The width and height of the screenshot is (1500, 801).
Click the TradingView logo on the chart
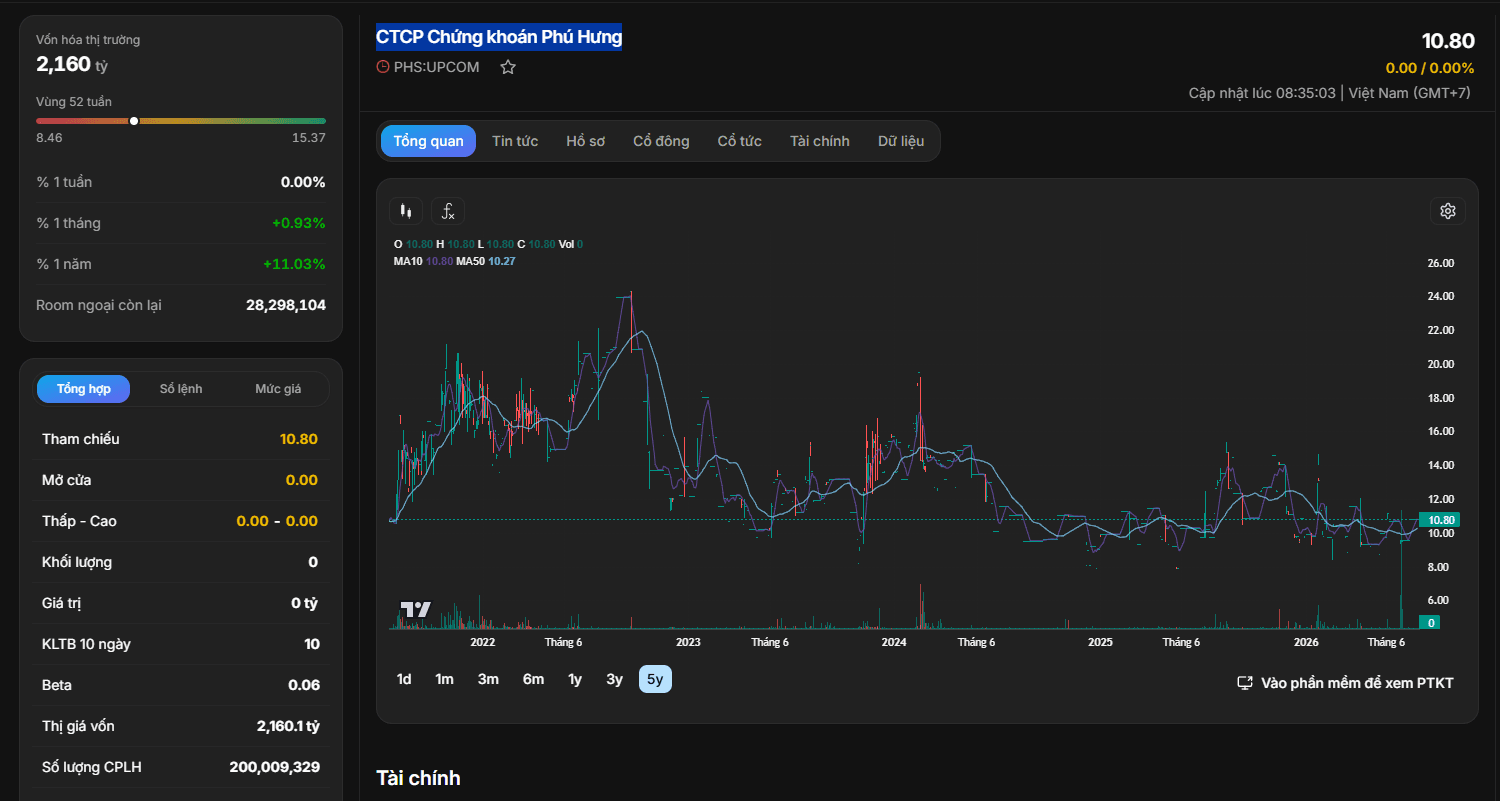415,609
